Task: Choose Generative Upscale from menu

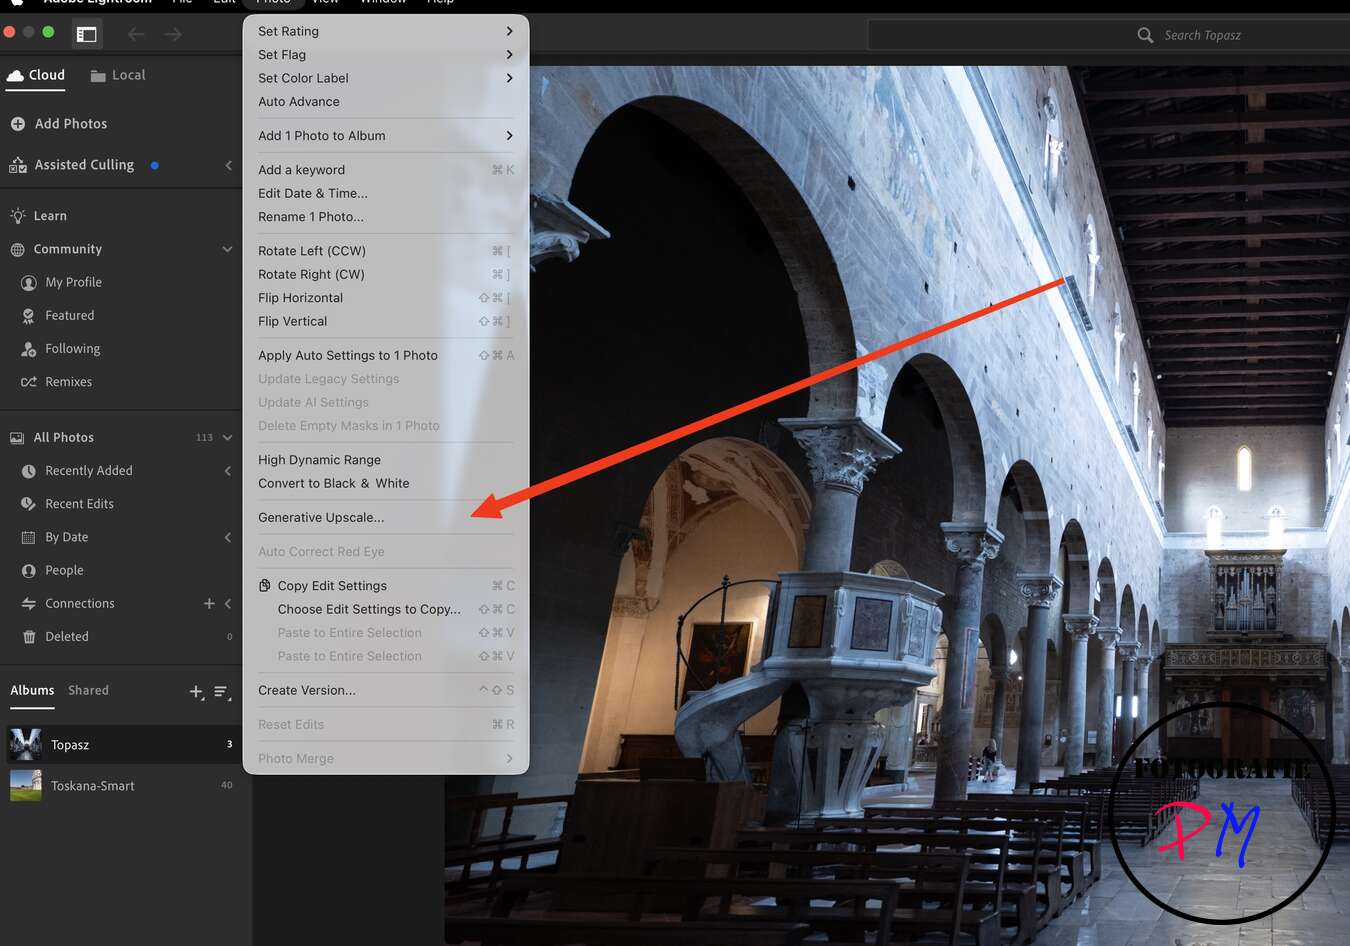Action: (321, 518)
